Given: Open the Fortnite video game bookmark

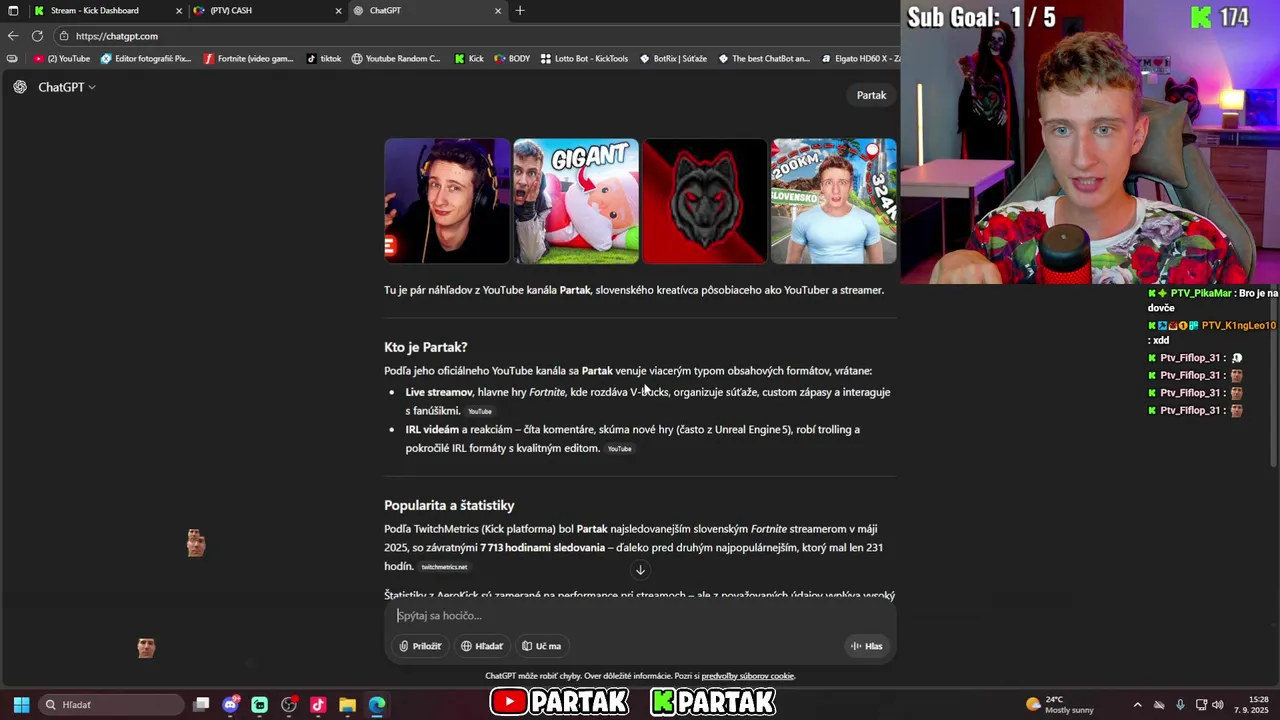Looking at the screenshot, I should pyautogui.click(x=249, y=59).
